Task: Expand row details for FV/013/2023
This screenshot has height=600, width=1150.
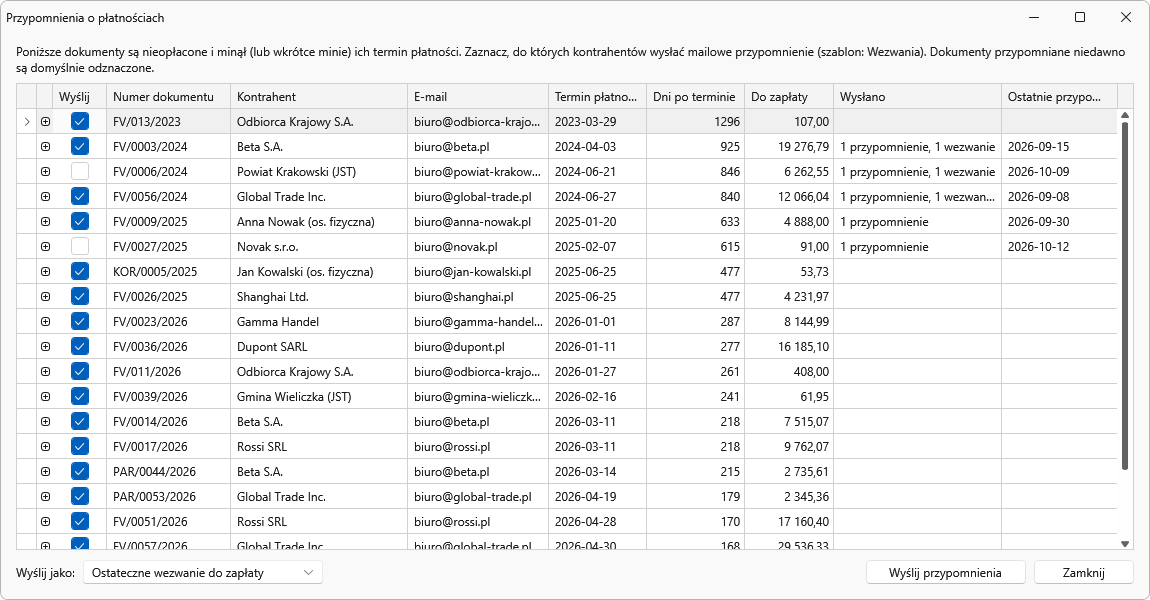Action: pyautogui.click(x=45, y=122)
